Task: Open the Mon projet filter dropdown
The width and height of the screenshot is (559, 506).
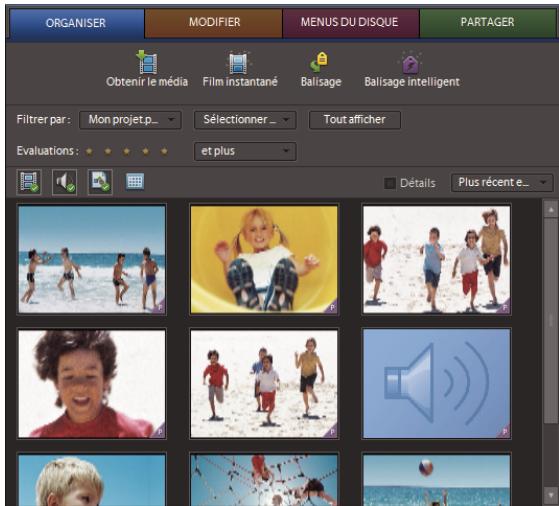Action: [x=130, y=120]
